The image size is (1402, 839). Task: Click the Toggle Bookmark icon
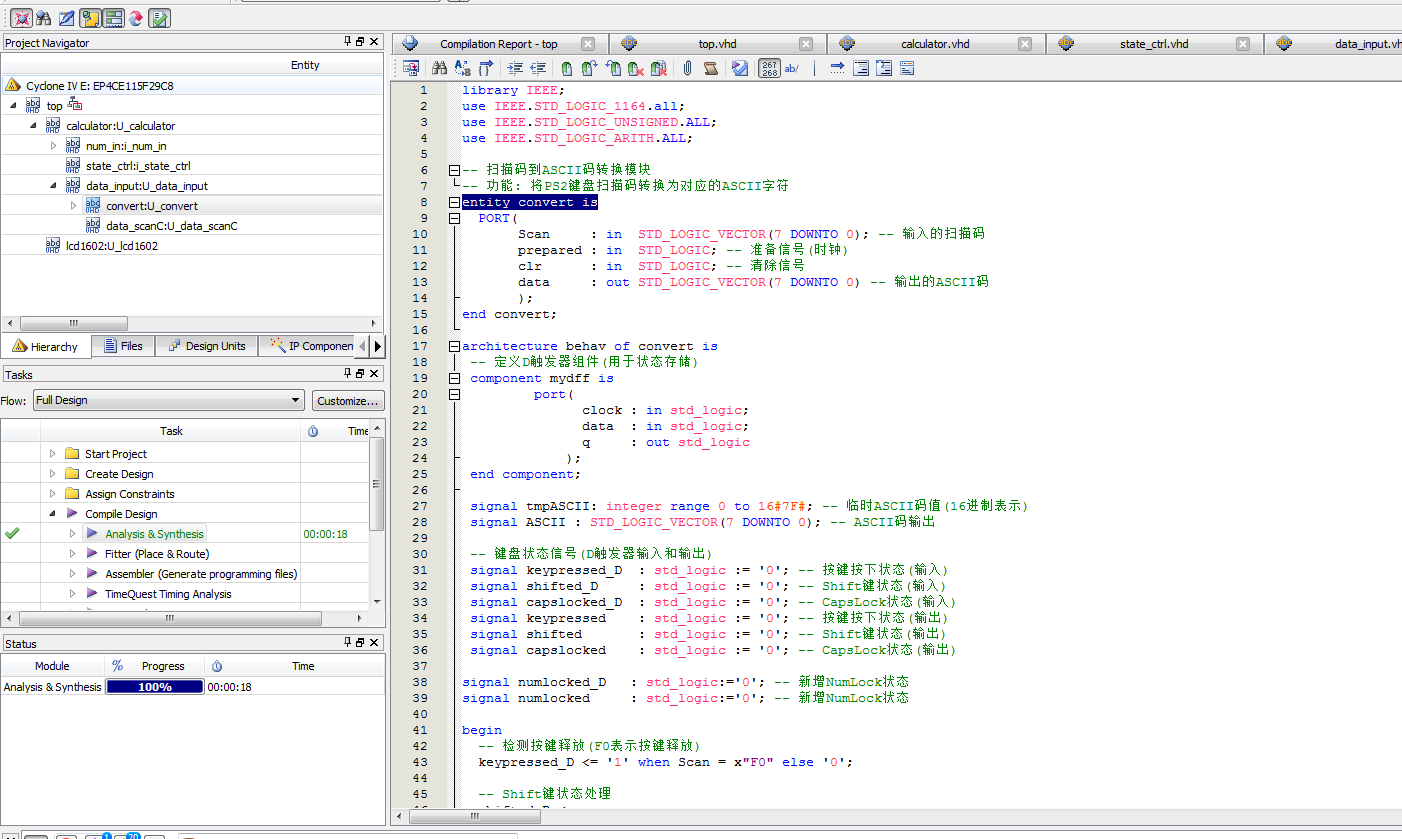coord(566,68)
